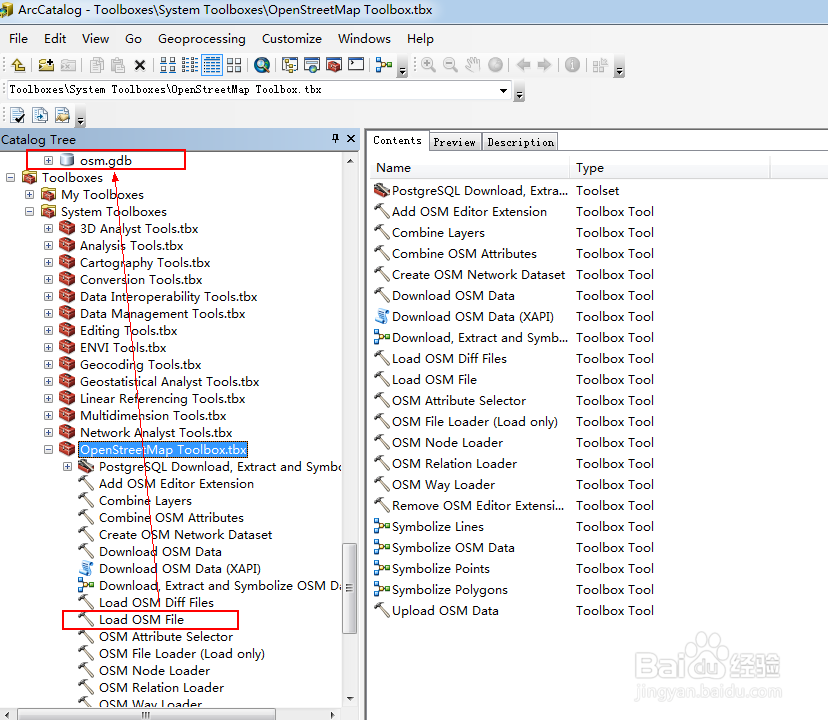Screen dimensions: 828x720
Task: Expand the My Toolboxes node
Action: pos(30,194)
